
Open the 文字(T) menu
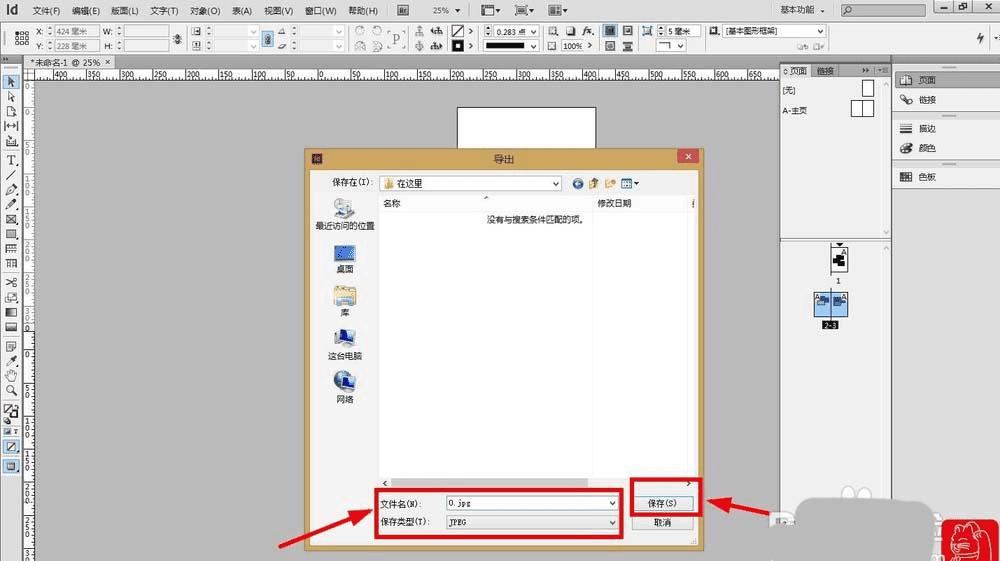coord(164,11)
